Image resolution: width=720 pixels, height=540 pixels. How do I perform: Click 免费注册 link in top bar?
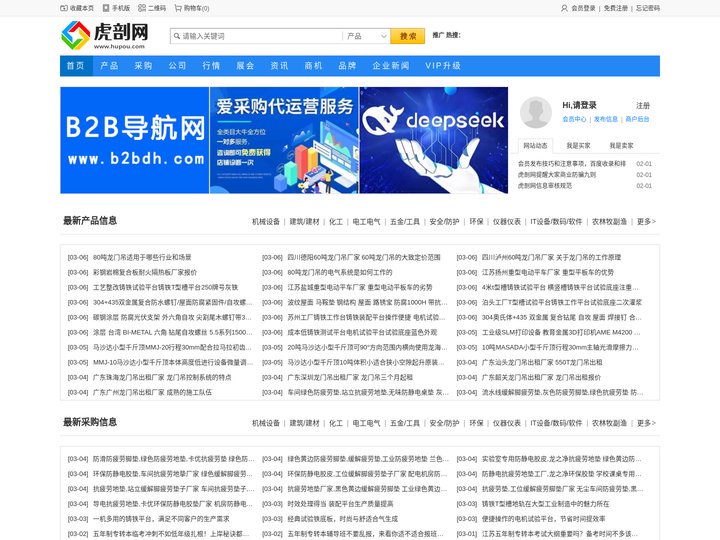click(615, 8)
